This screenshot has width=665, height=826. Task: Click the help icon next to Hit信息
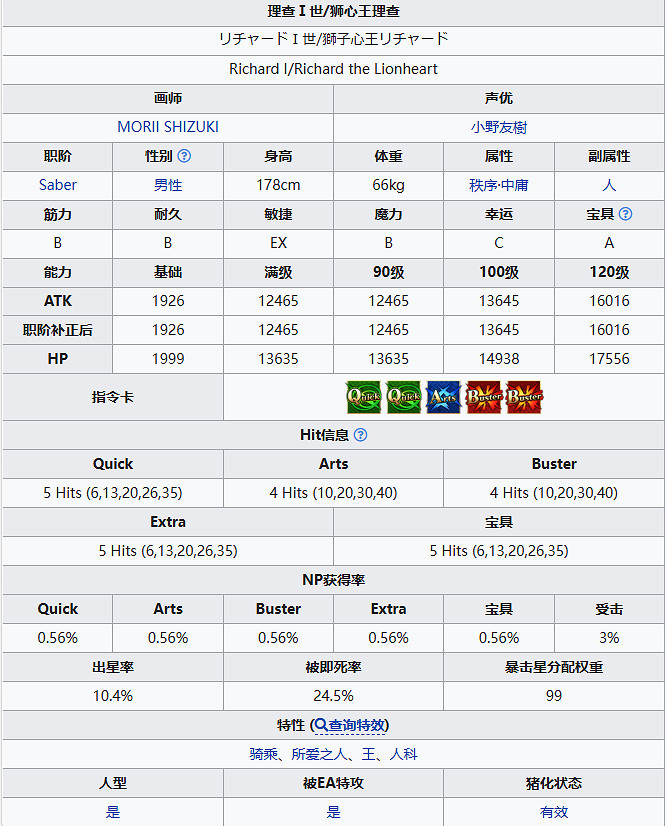point(360,435)
